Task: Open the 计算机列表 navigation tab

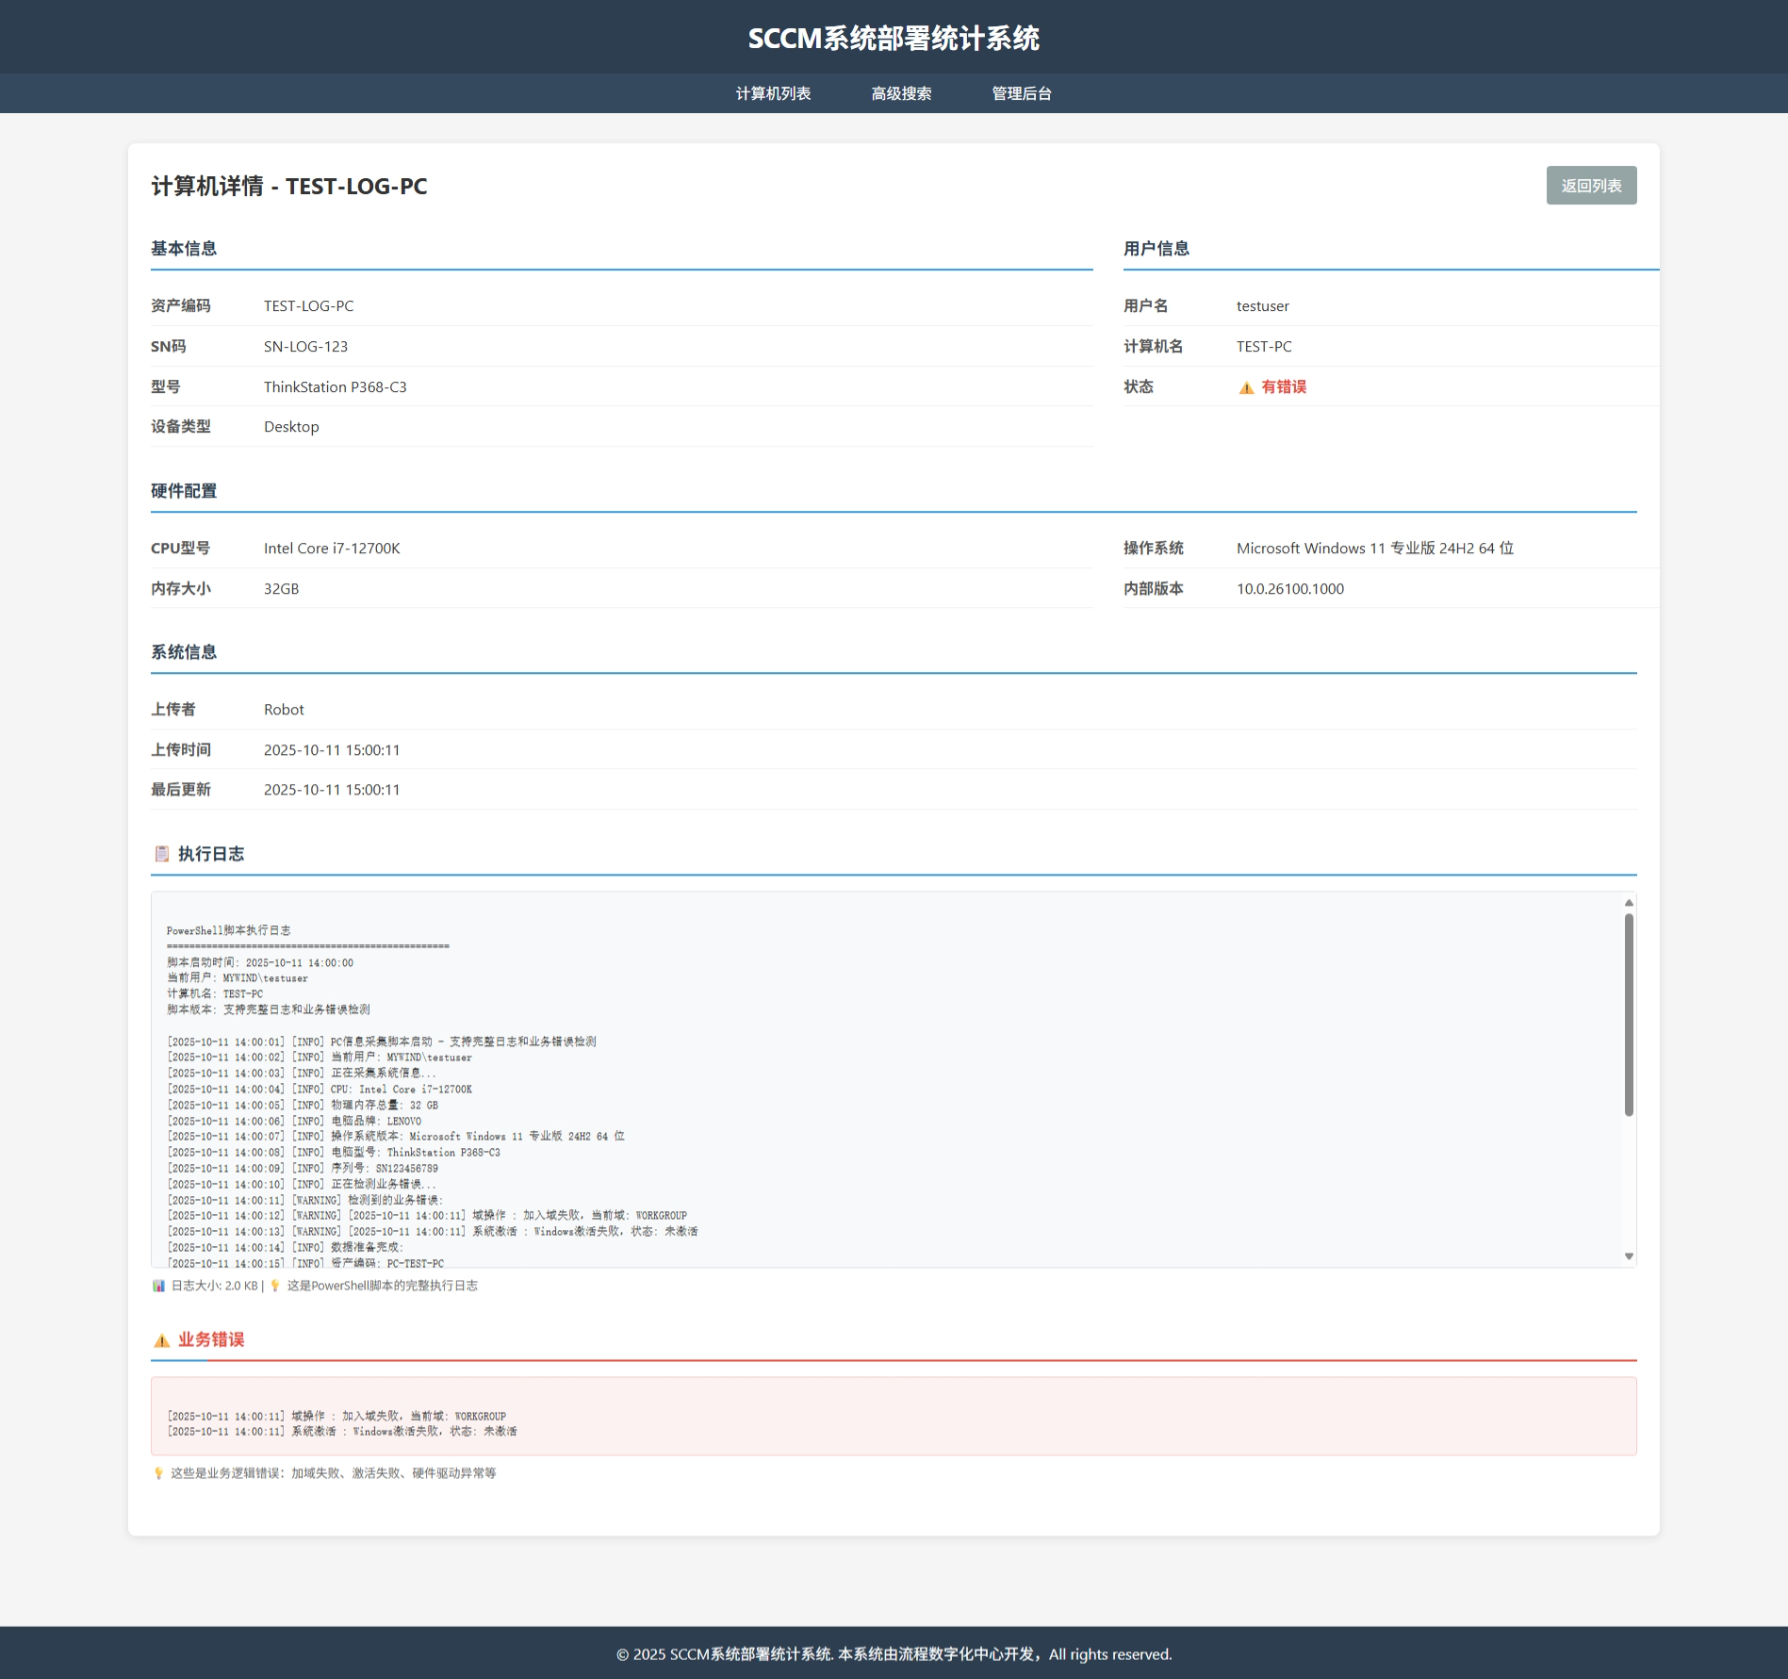Action: (773, 93)
